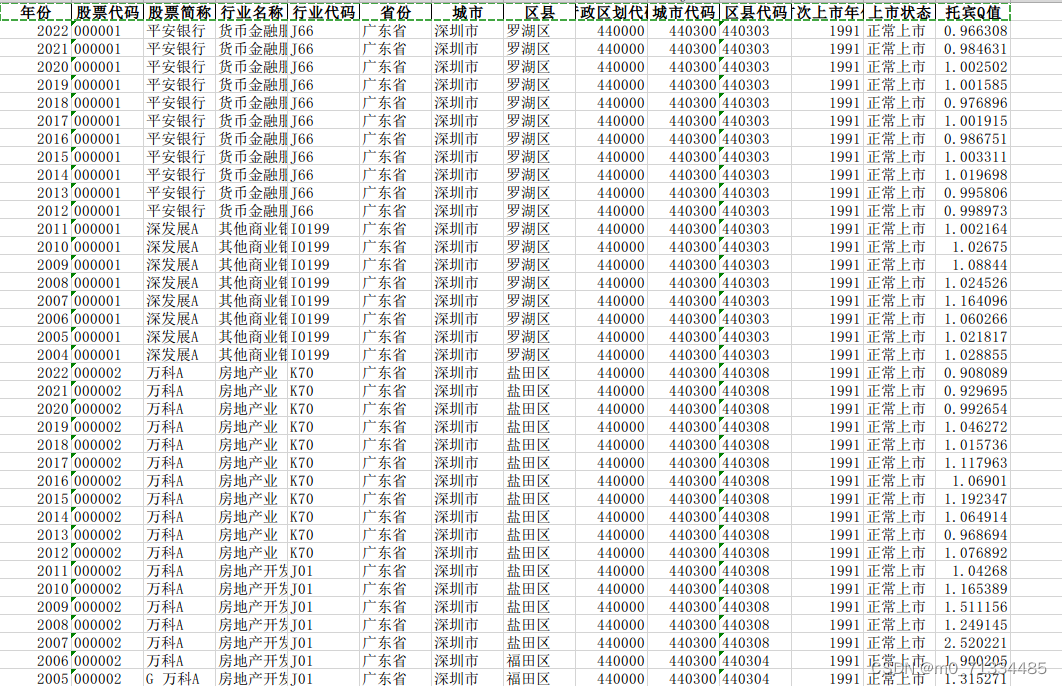
Task: Click district code 440308 in 000002's 2013 row
Action: 755,535
